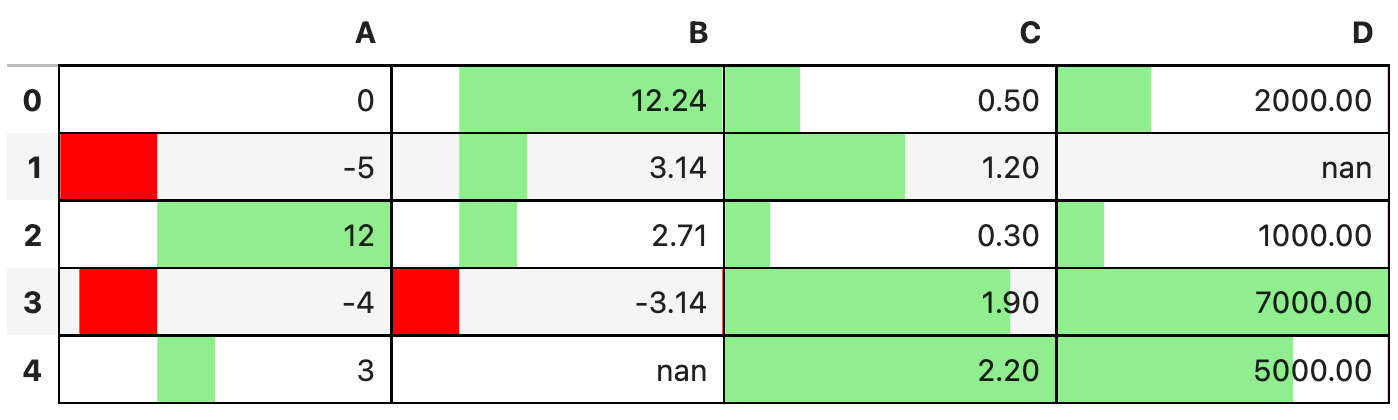Click the cell containing 2.71
This screenshot has width=1398, height=420.
coord(557,235)
